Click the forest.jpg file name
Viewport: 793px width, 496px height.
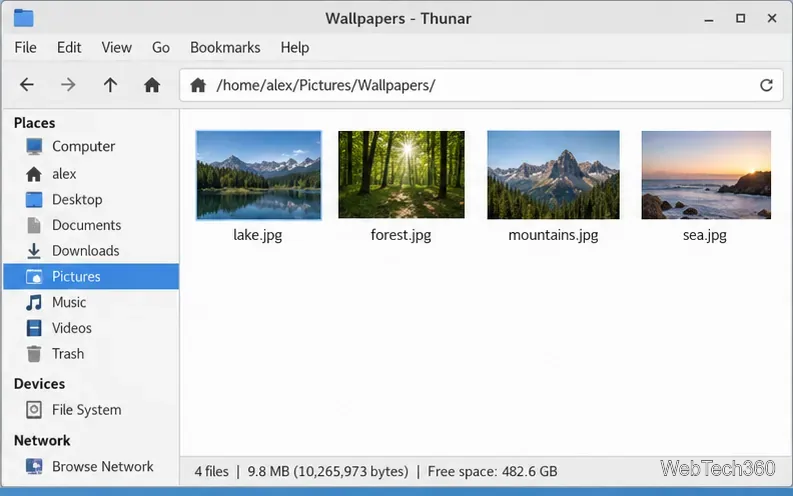[x=401, y=235]
